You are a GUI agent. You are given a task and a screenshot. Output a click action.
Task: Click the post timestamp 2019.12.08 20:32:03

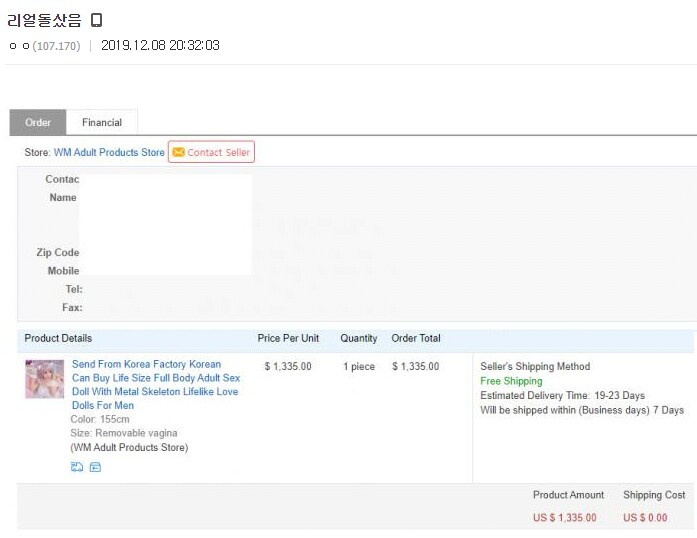click(x=160, y=46)
